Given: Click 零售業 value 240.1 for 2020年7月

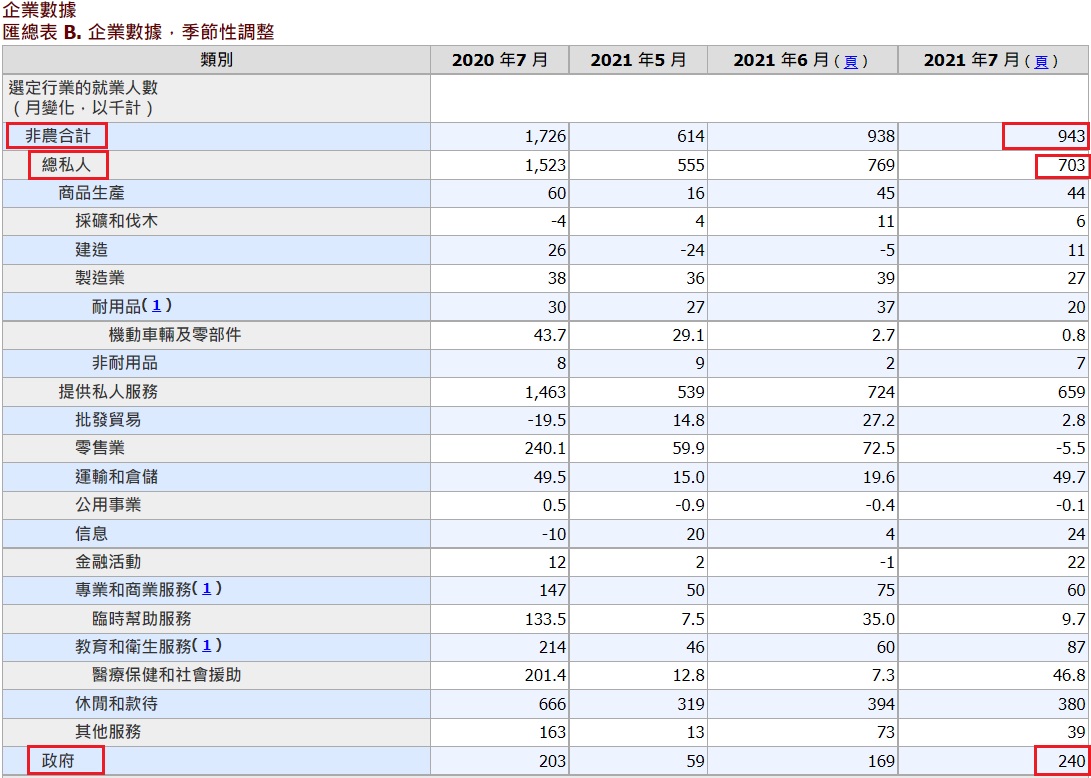Looking at the screenshot, I should pyautogui.click(x=545, y=449).
